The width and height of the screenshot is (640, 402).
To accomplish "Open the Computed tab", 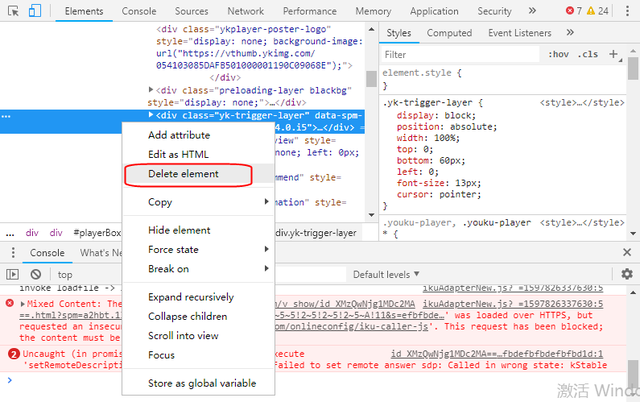I will [449, 33].
